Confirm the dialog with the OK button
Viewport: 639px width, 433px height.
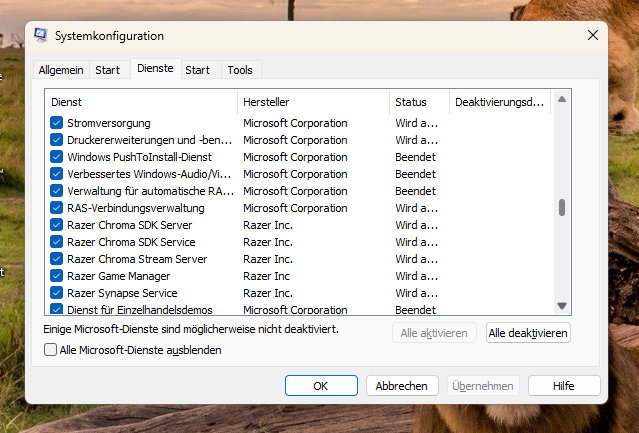pos(321,385)
